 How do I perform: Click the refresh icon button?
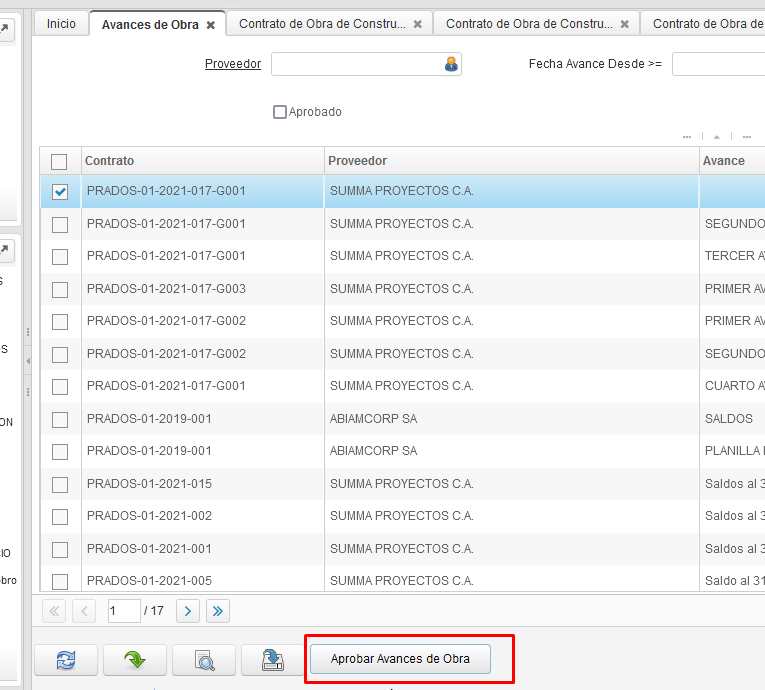tap(66, 659)
